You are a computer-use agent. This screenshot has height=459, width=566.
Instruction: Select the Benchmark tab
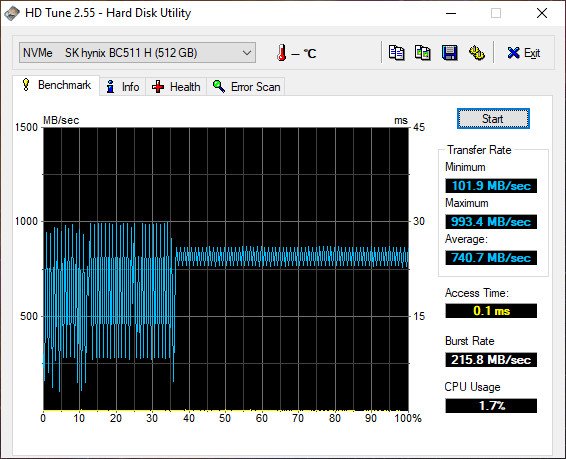click(56, 86)
